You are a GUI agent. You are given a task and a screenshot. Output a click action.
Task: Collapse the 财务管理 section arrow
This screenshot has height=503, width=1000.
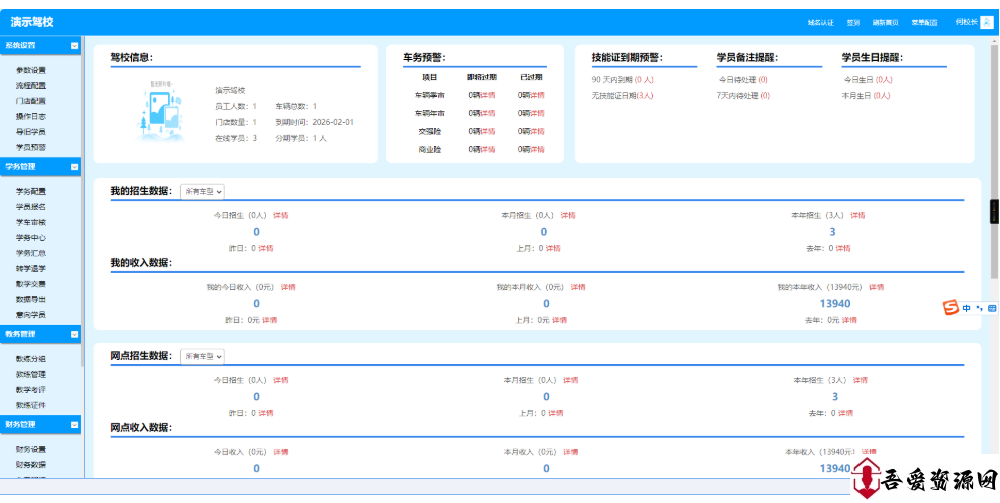pyautogui.click(x=75, y=425)
